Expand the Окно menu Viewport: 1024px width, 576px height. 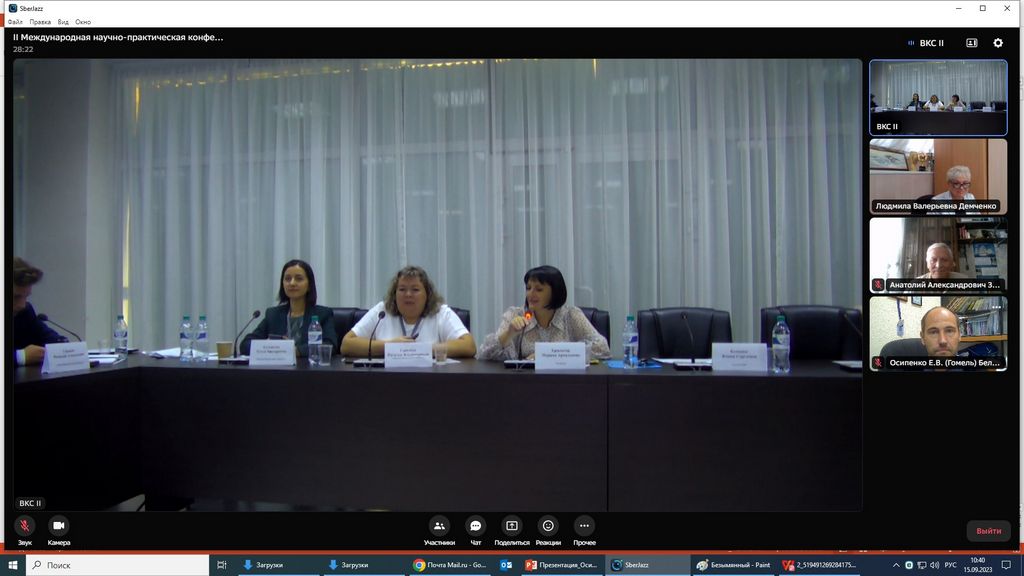tap(83, 21)
